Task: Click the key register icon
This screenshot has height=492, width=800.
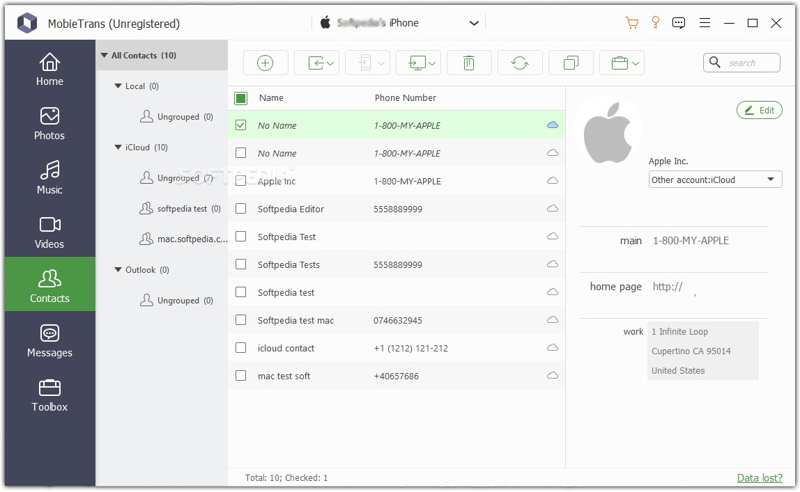Action: pos(656,23)
